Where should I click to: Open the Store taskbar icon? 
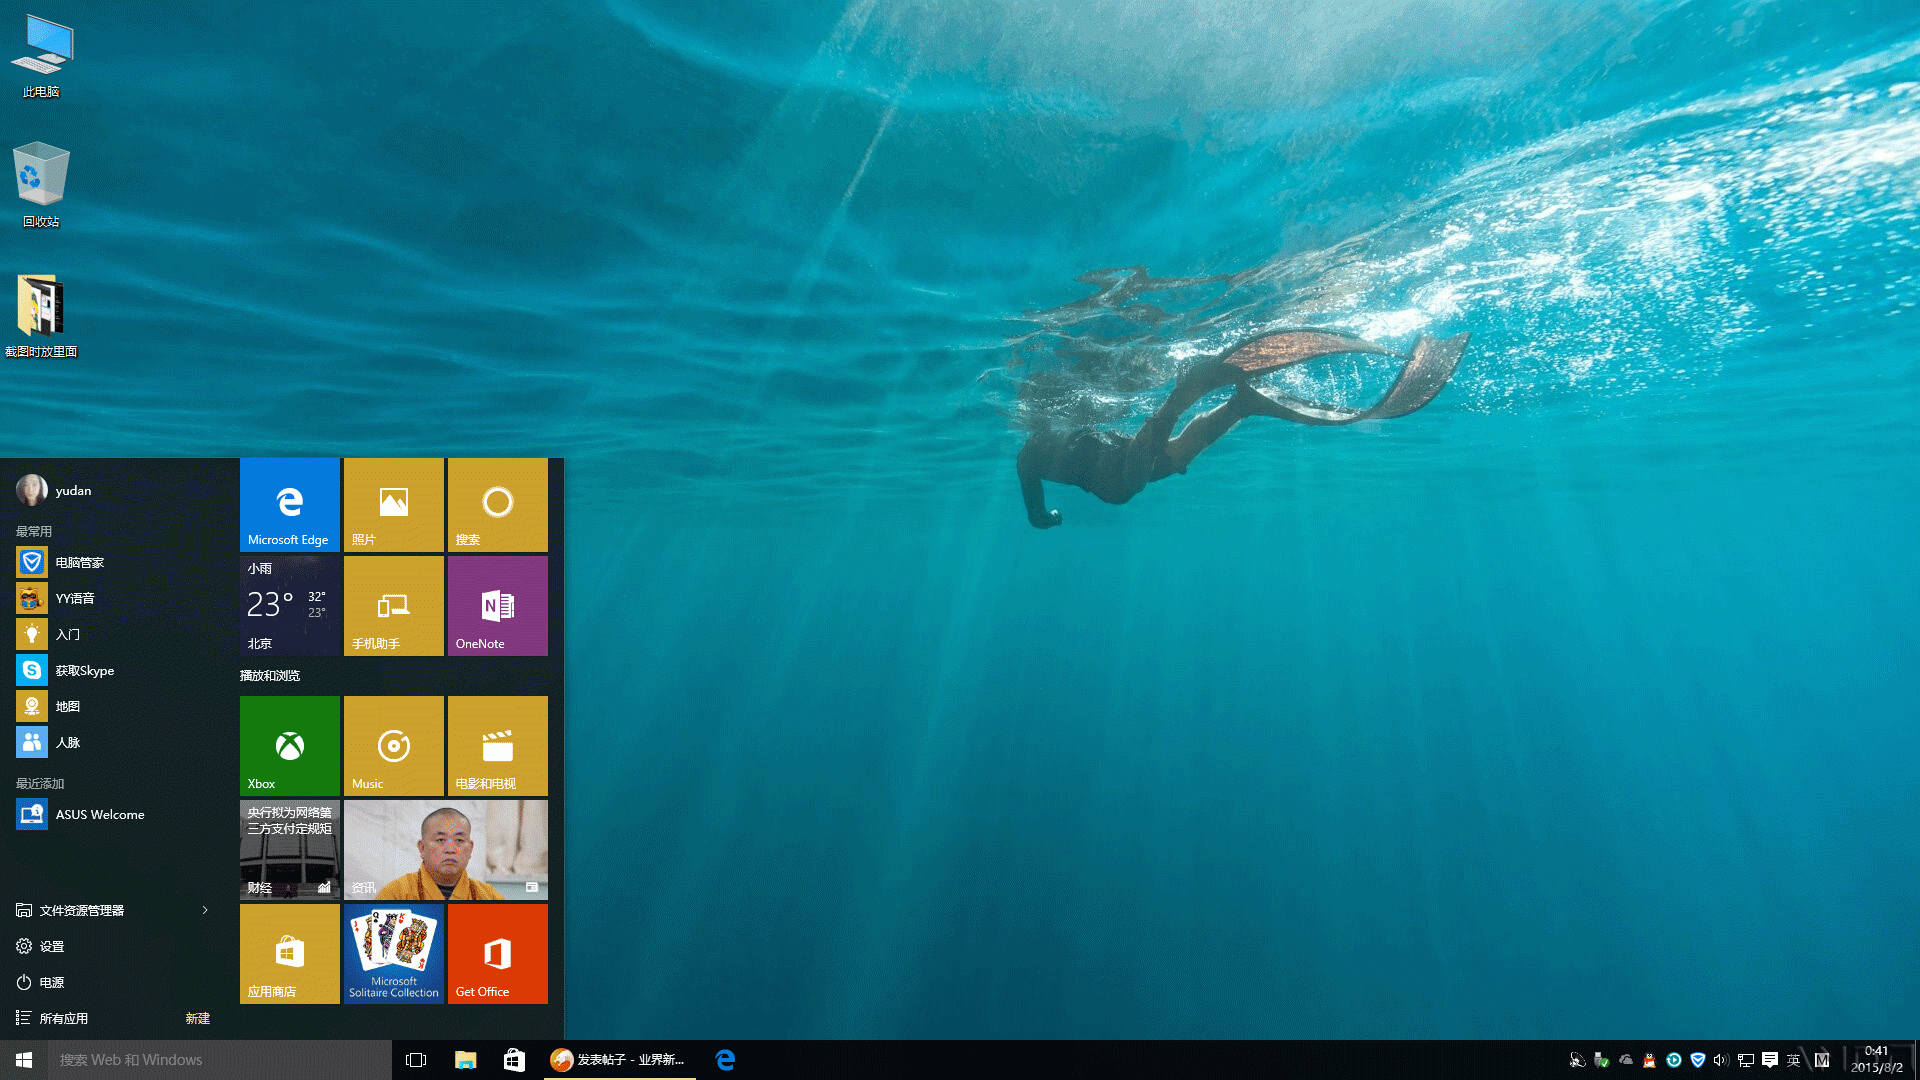514,1060
